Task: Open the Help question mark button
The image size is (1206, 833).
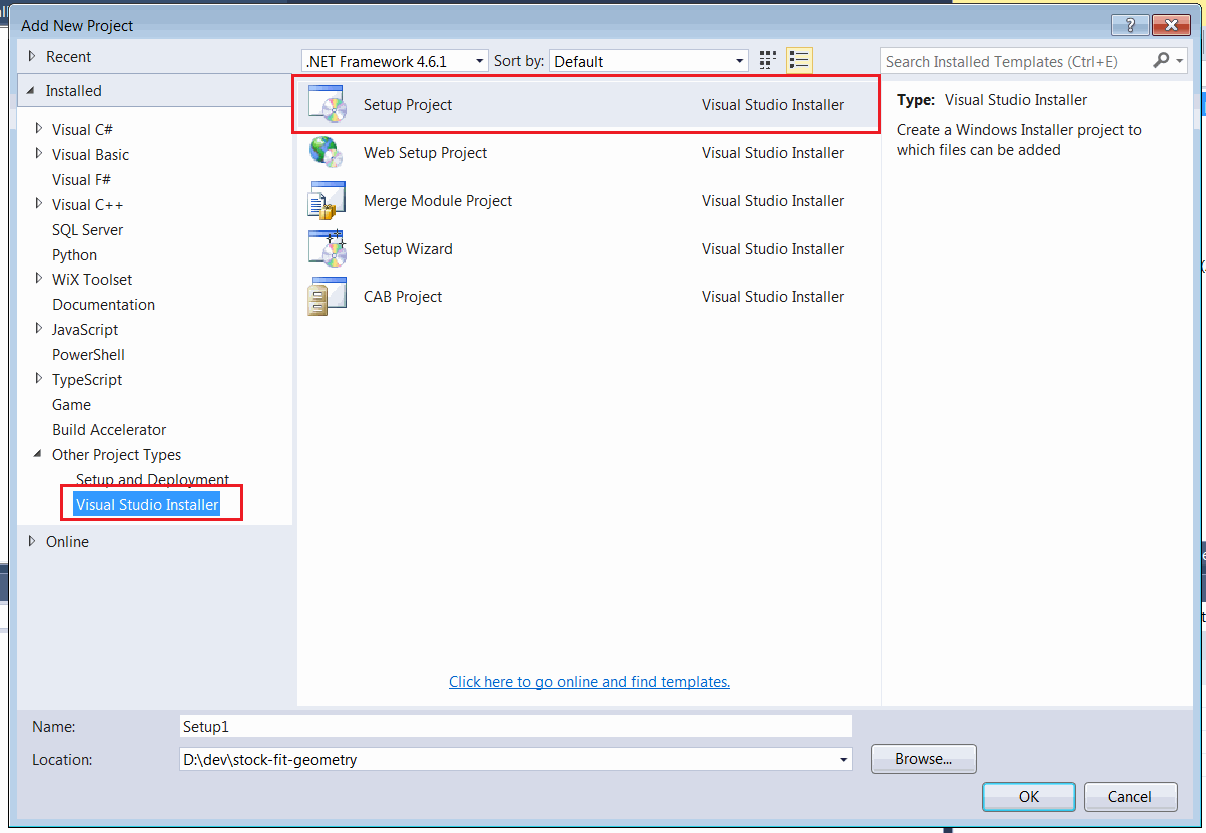Action: coord(1129,25)
